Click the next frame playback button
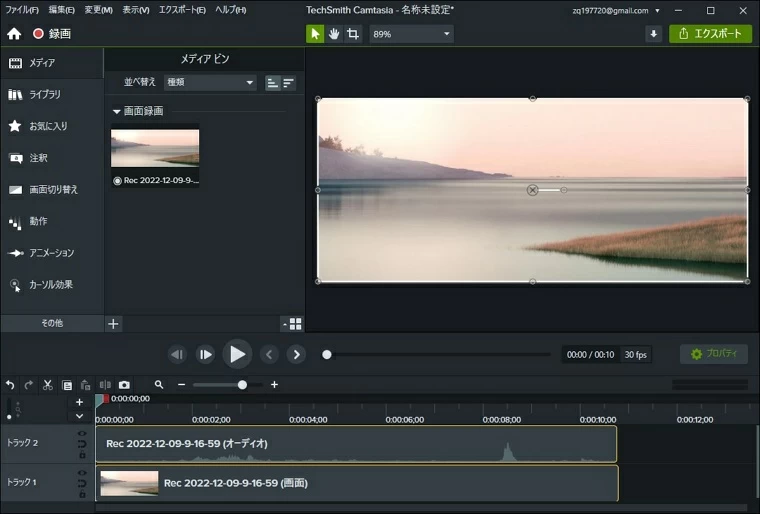 click(x=206, y=354)
